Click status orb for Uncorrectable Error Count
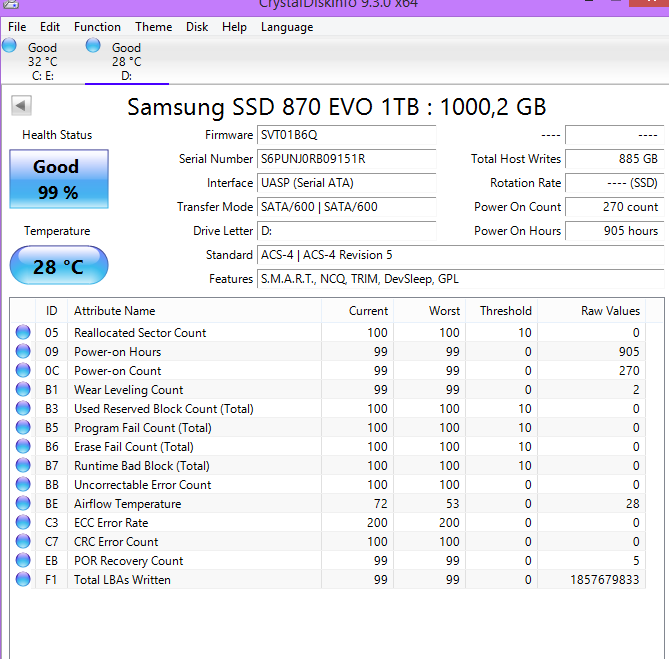 23,484
